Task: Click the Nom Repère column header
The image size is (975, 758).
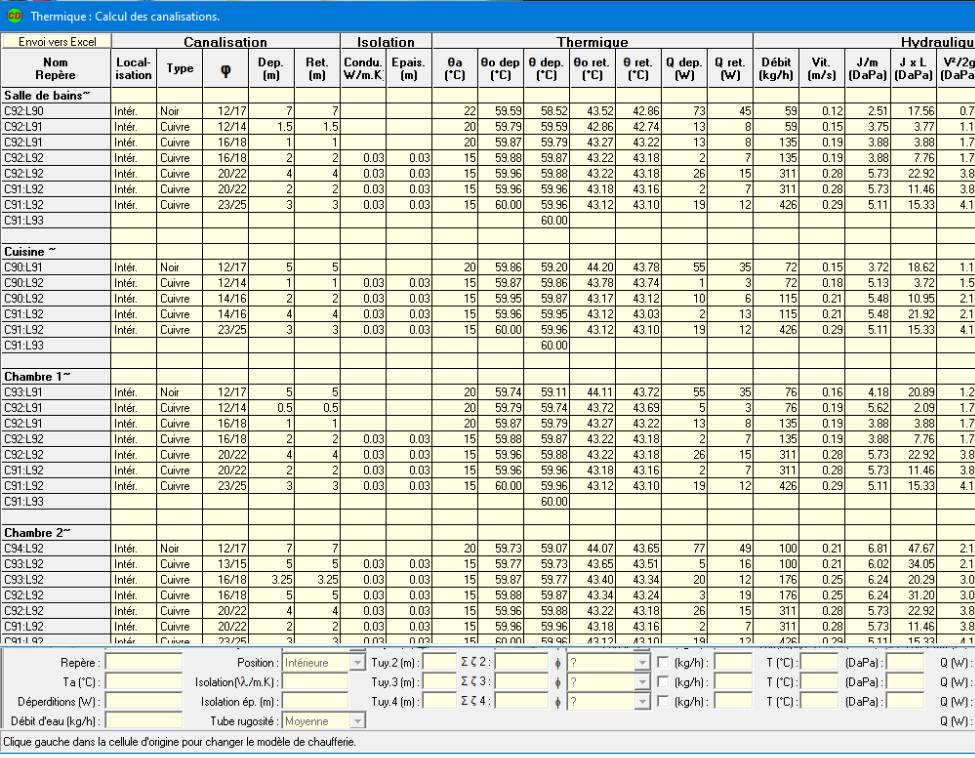Action: tap(55, 67)
